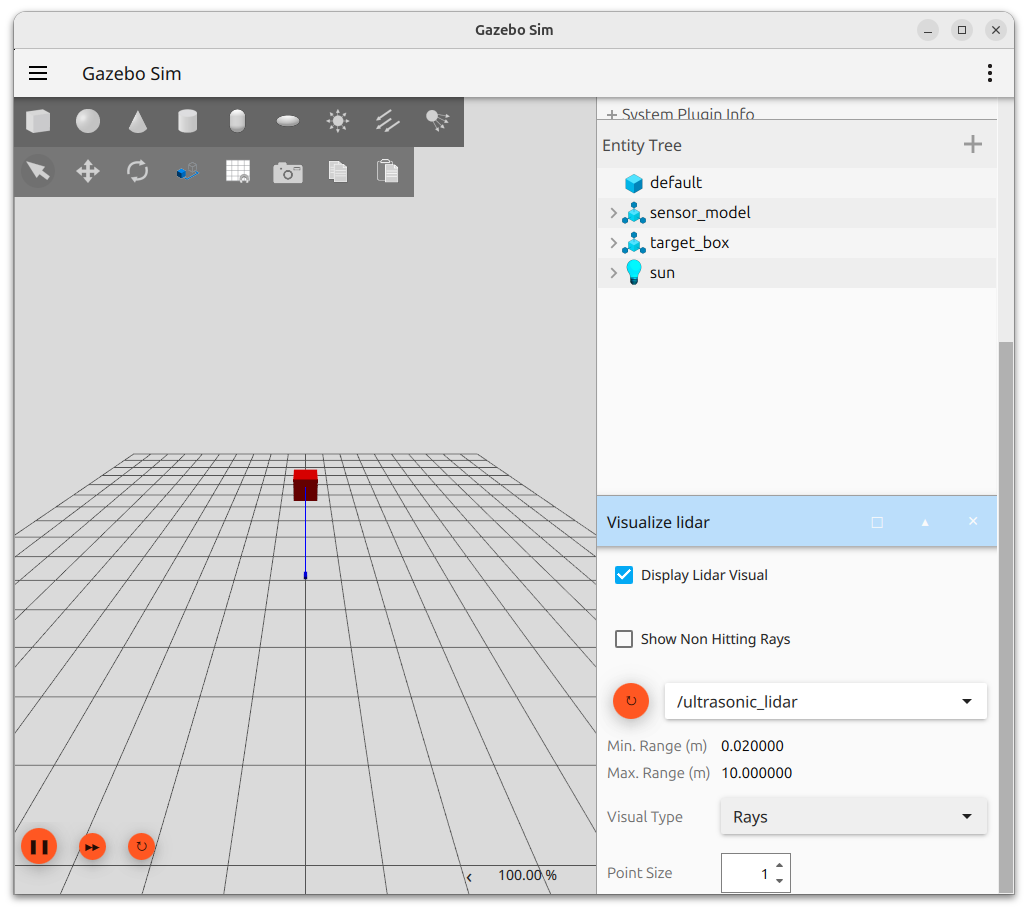The height and width of the screenshot is (911, 1028).
Task: Pause the simulation
Action: point(39,847)
